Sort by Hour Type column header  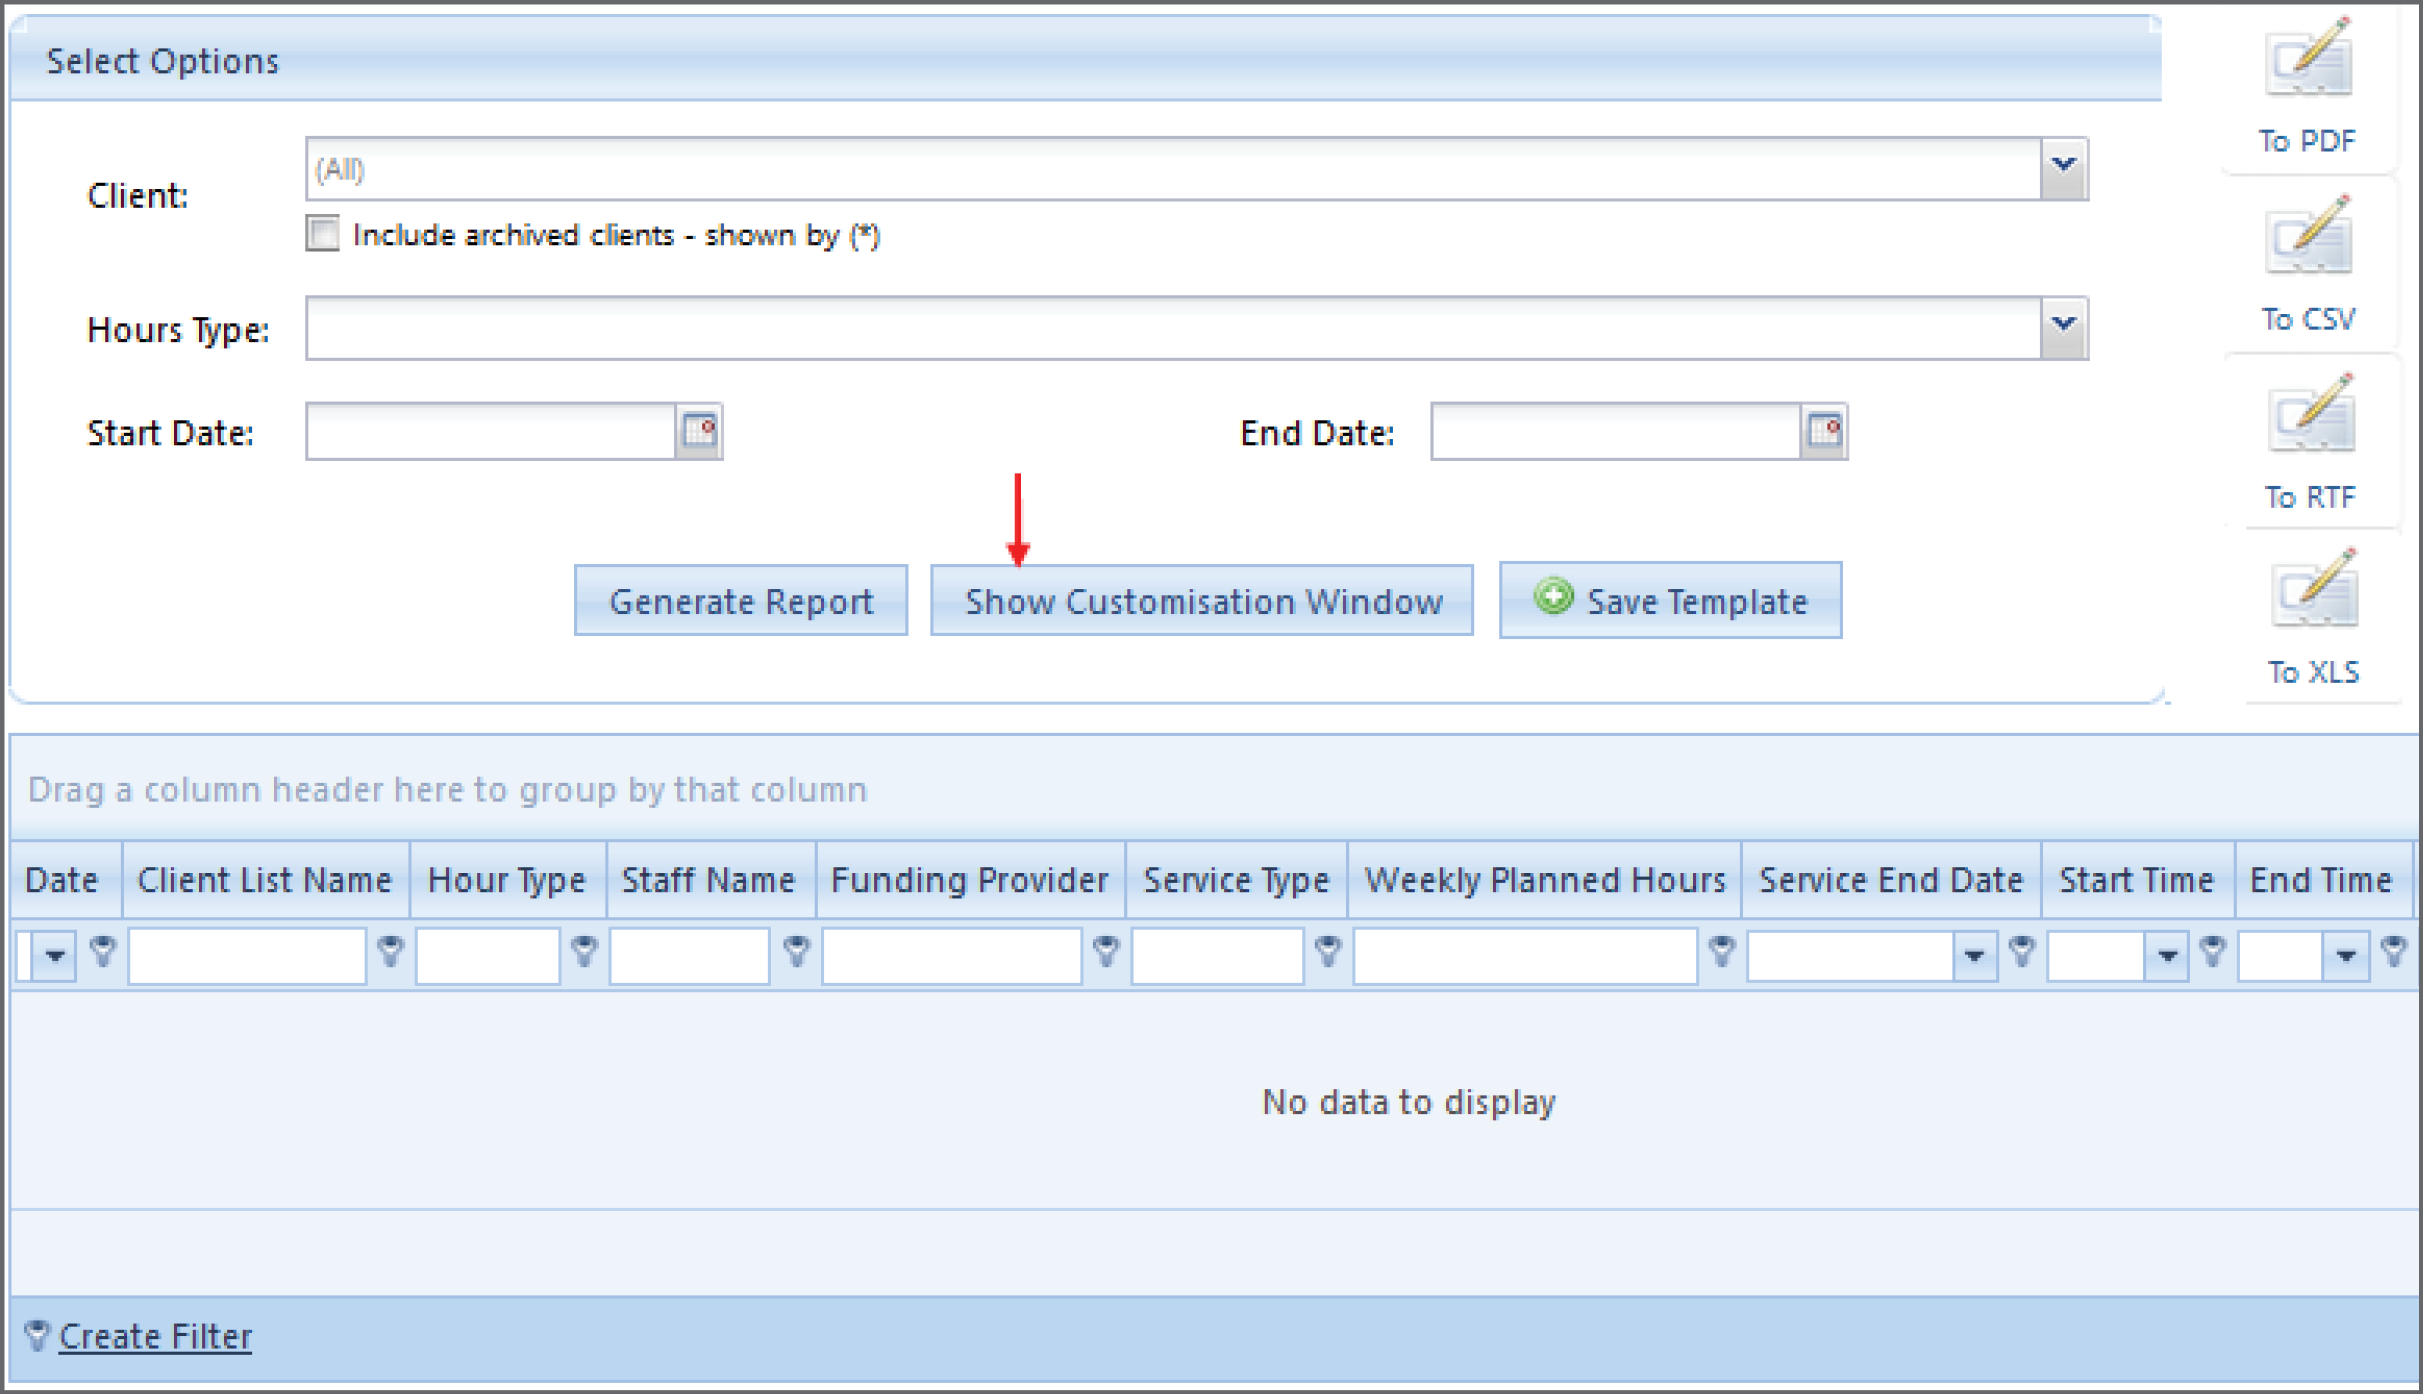[508, 880]
